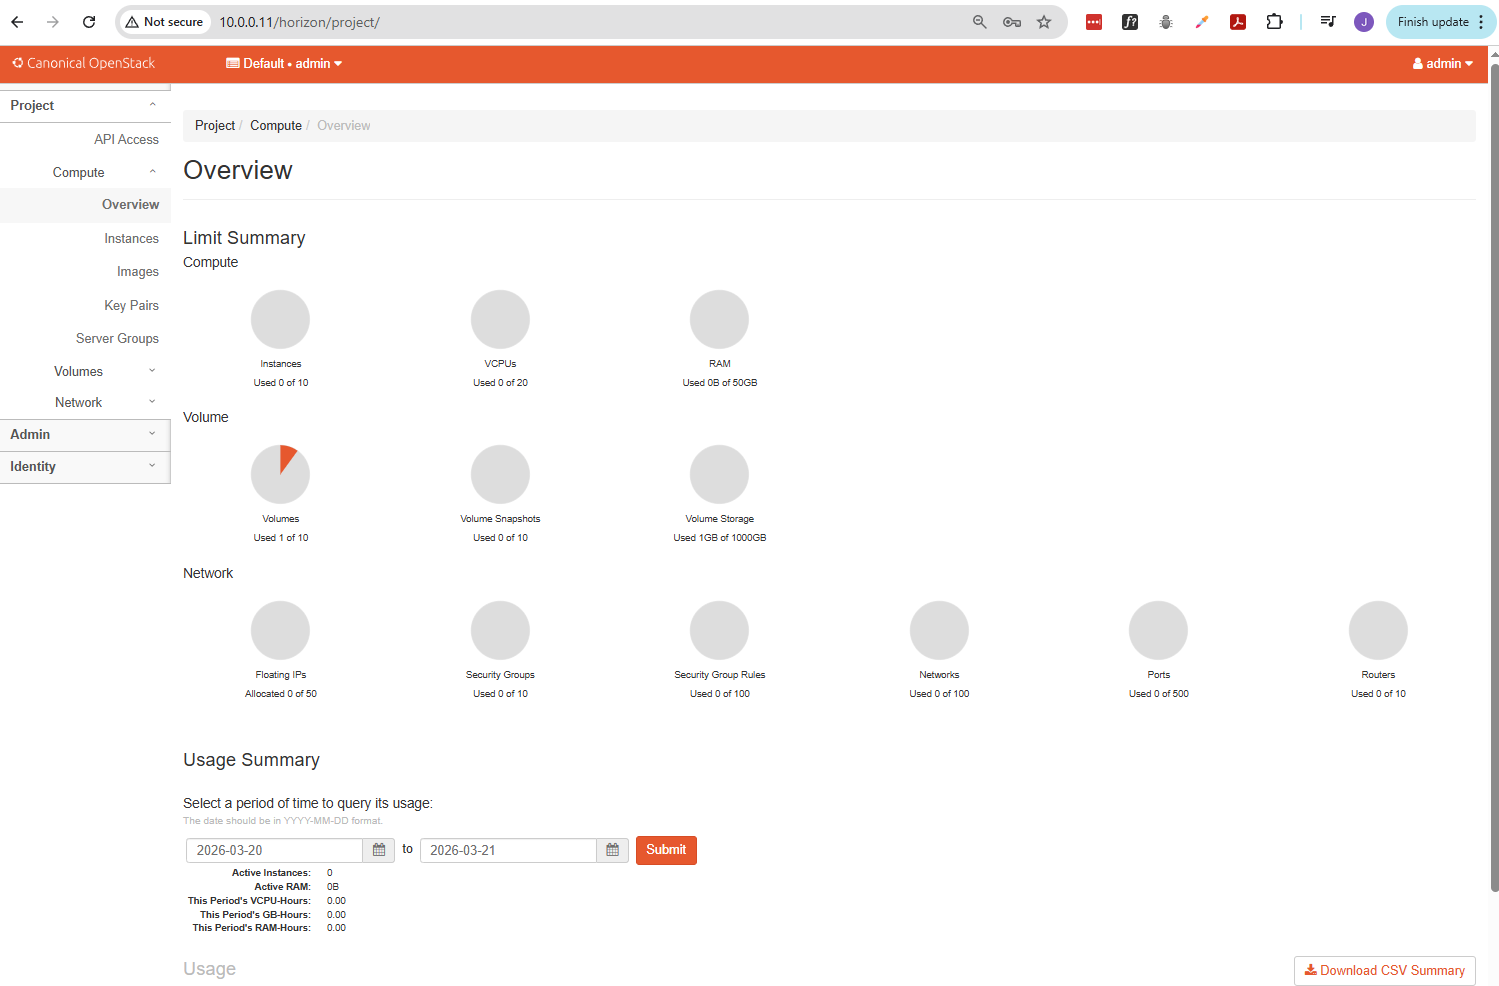This screenshot has height=986, width=1499.
Task: Open the password key icon
Action: click(1012, 22)
